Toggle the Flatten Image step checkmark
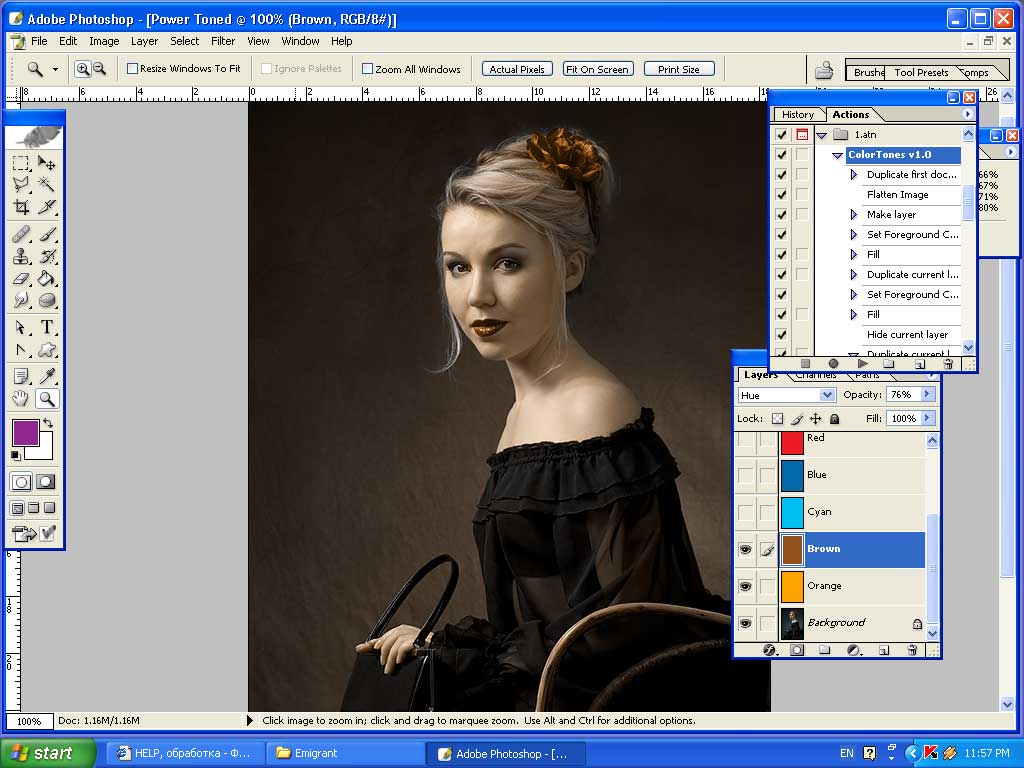1024x768 pixels. pos(781,195)
